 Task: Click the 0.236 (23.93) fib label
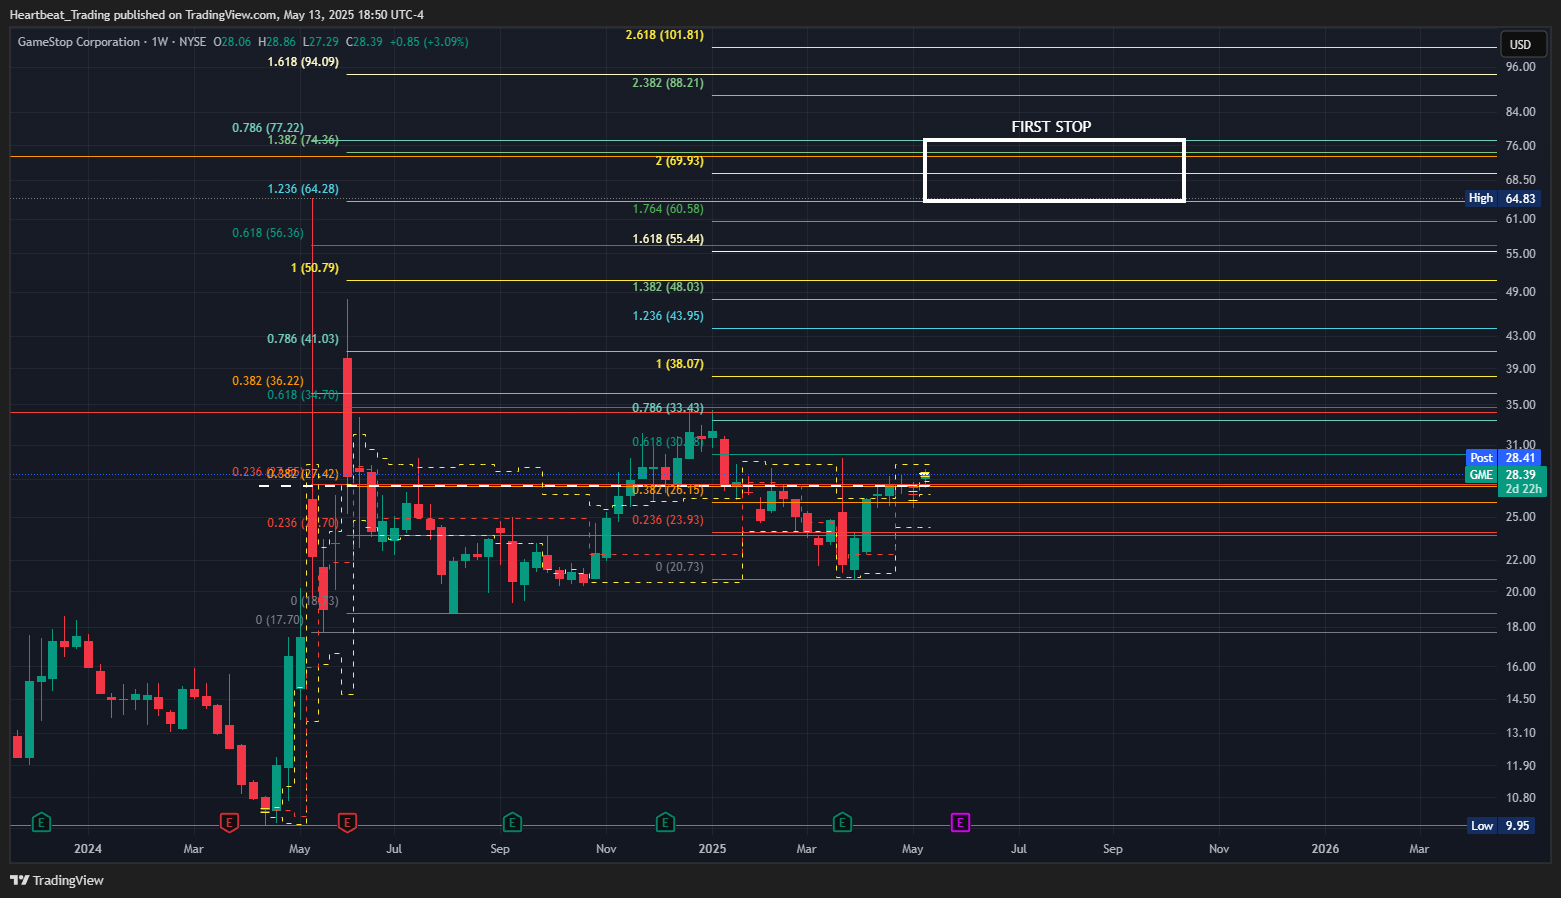tap(668, 520)
